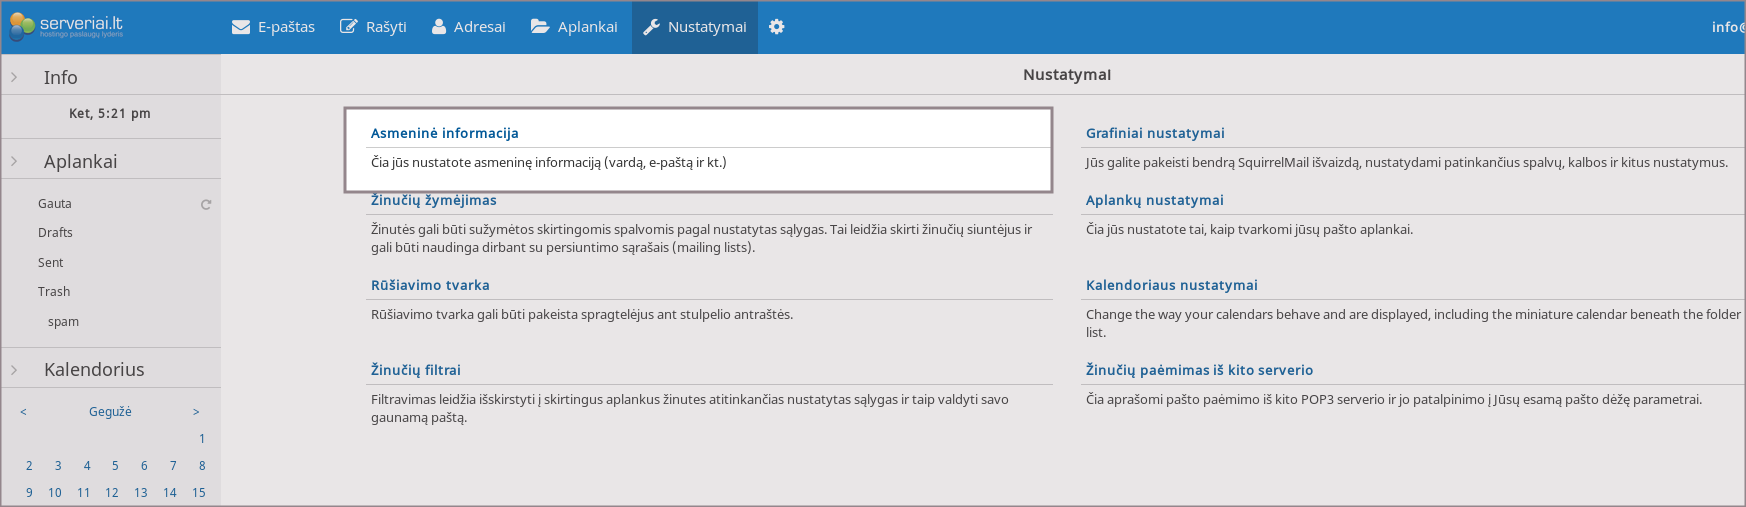
Task: Open Grafiniai nustatymai link
Action: (x=1155, y=133)
